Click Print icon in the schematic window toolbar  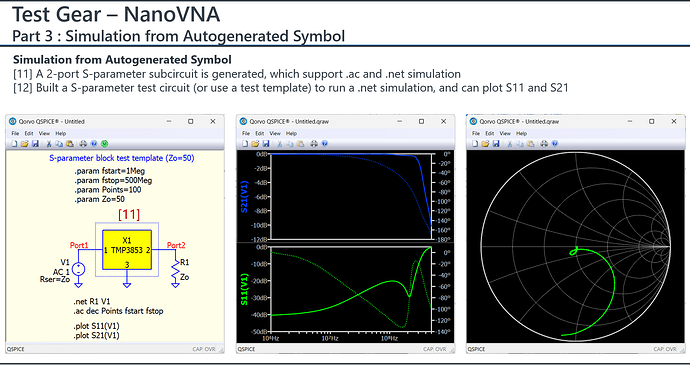(x=83, y=144)
